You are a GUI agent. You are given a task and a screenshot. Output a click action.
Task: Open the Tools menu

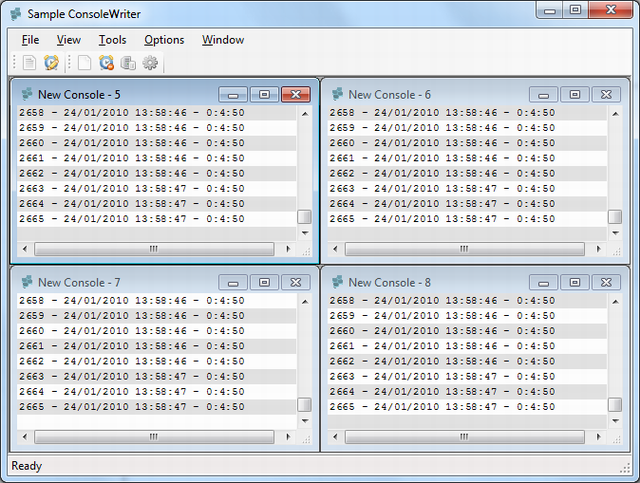113,40
